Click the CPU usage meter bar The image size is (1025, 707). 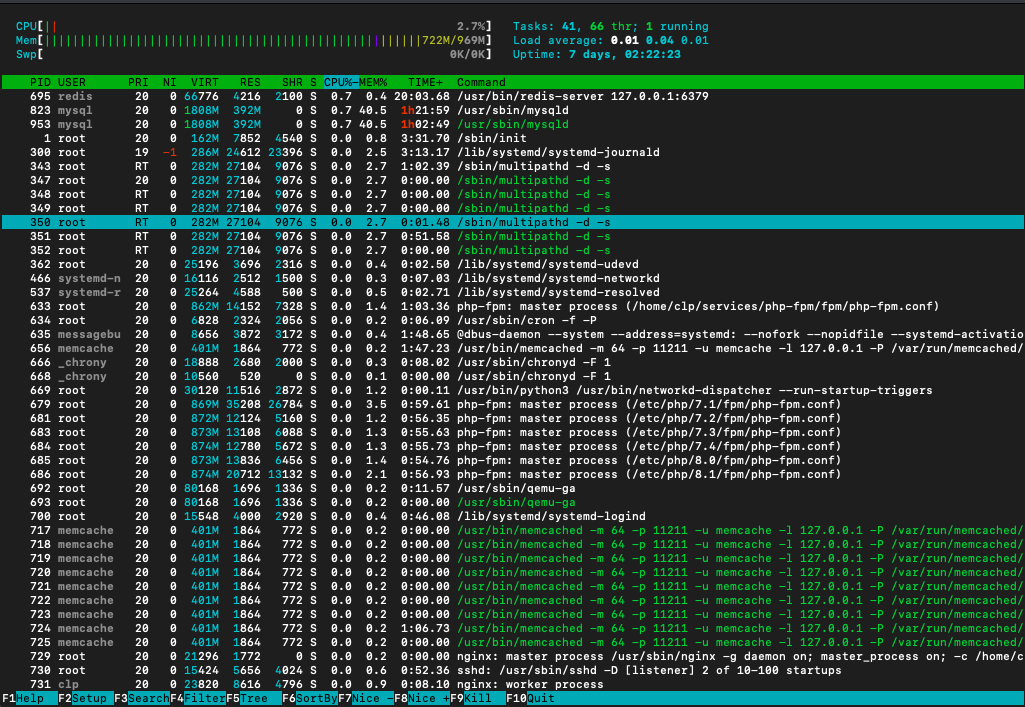click(254, 26)
